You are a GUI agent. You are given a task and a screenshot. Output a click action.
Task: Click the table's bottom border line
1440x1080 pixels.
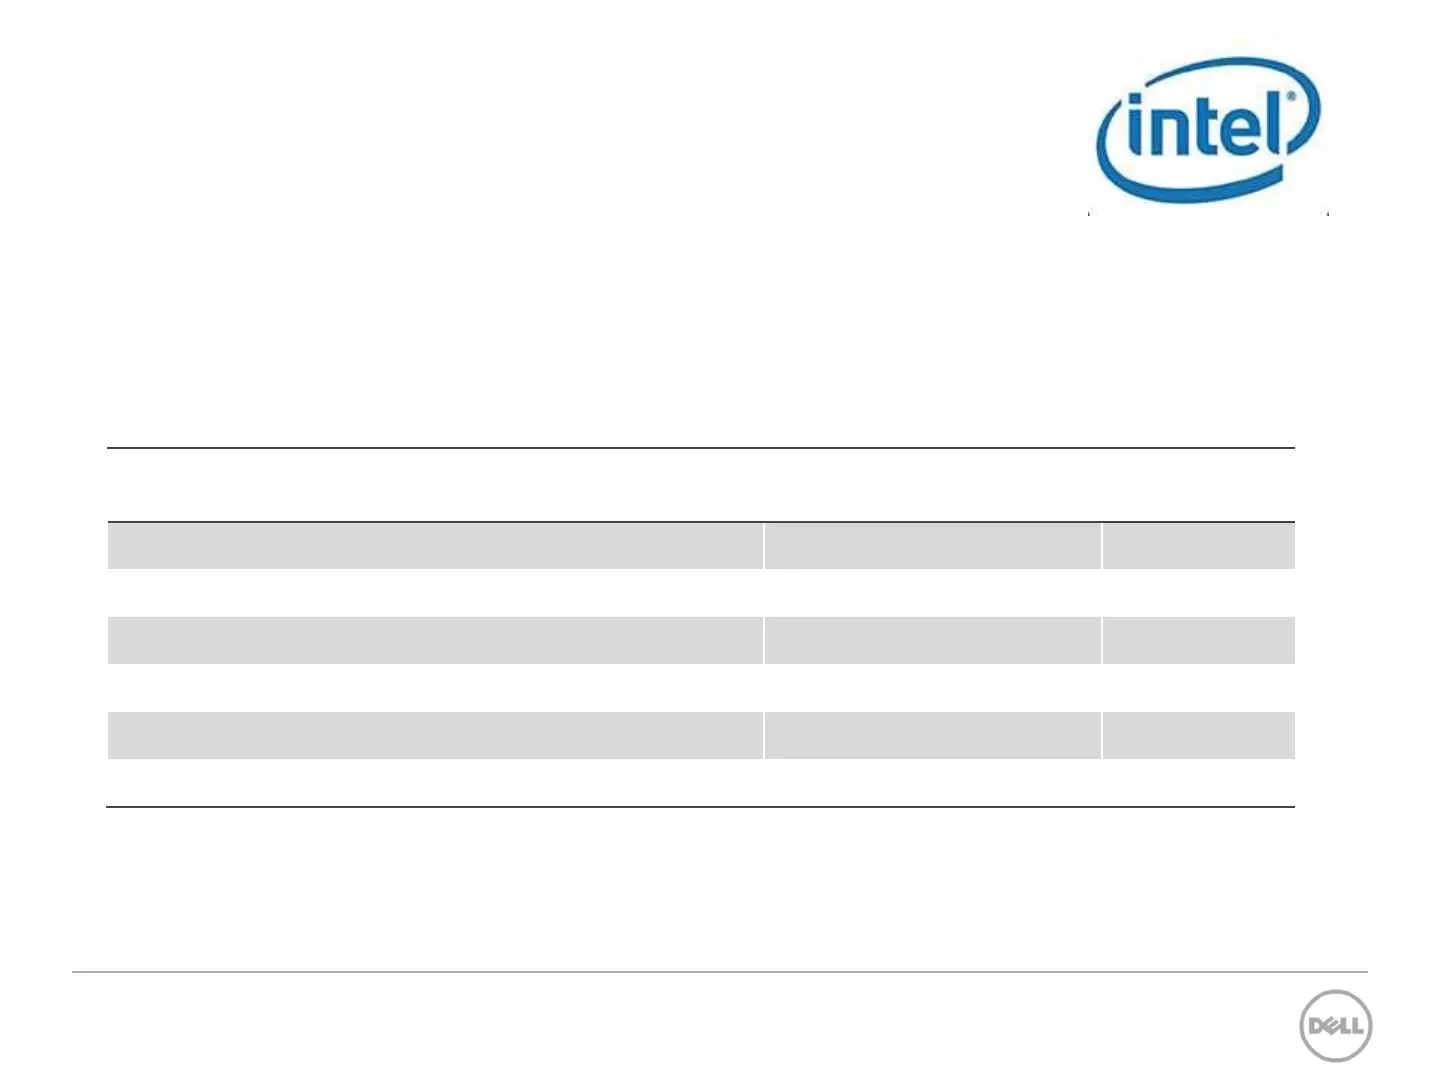point(701,807)
